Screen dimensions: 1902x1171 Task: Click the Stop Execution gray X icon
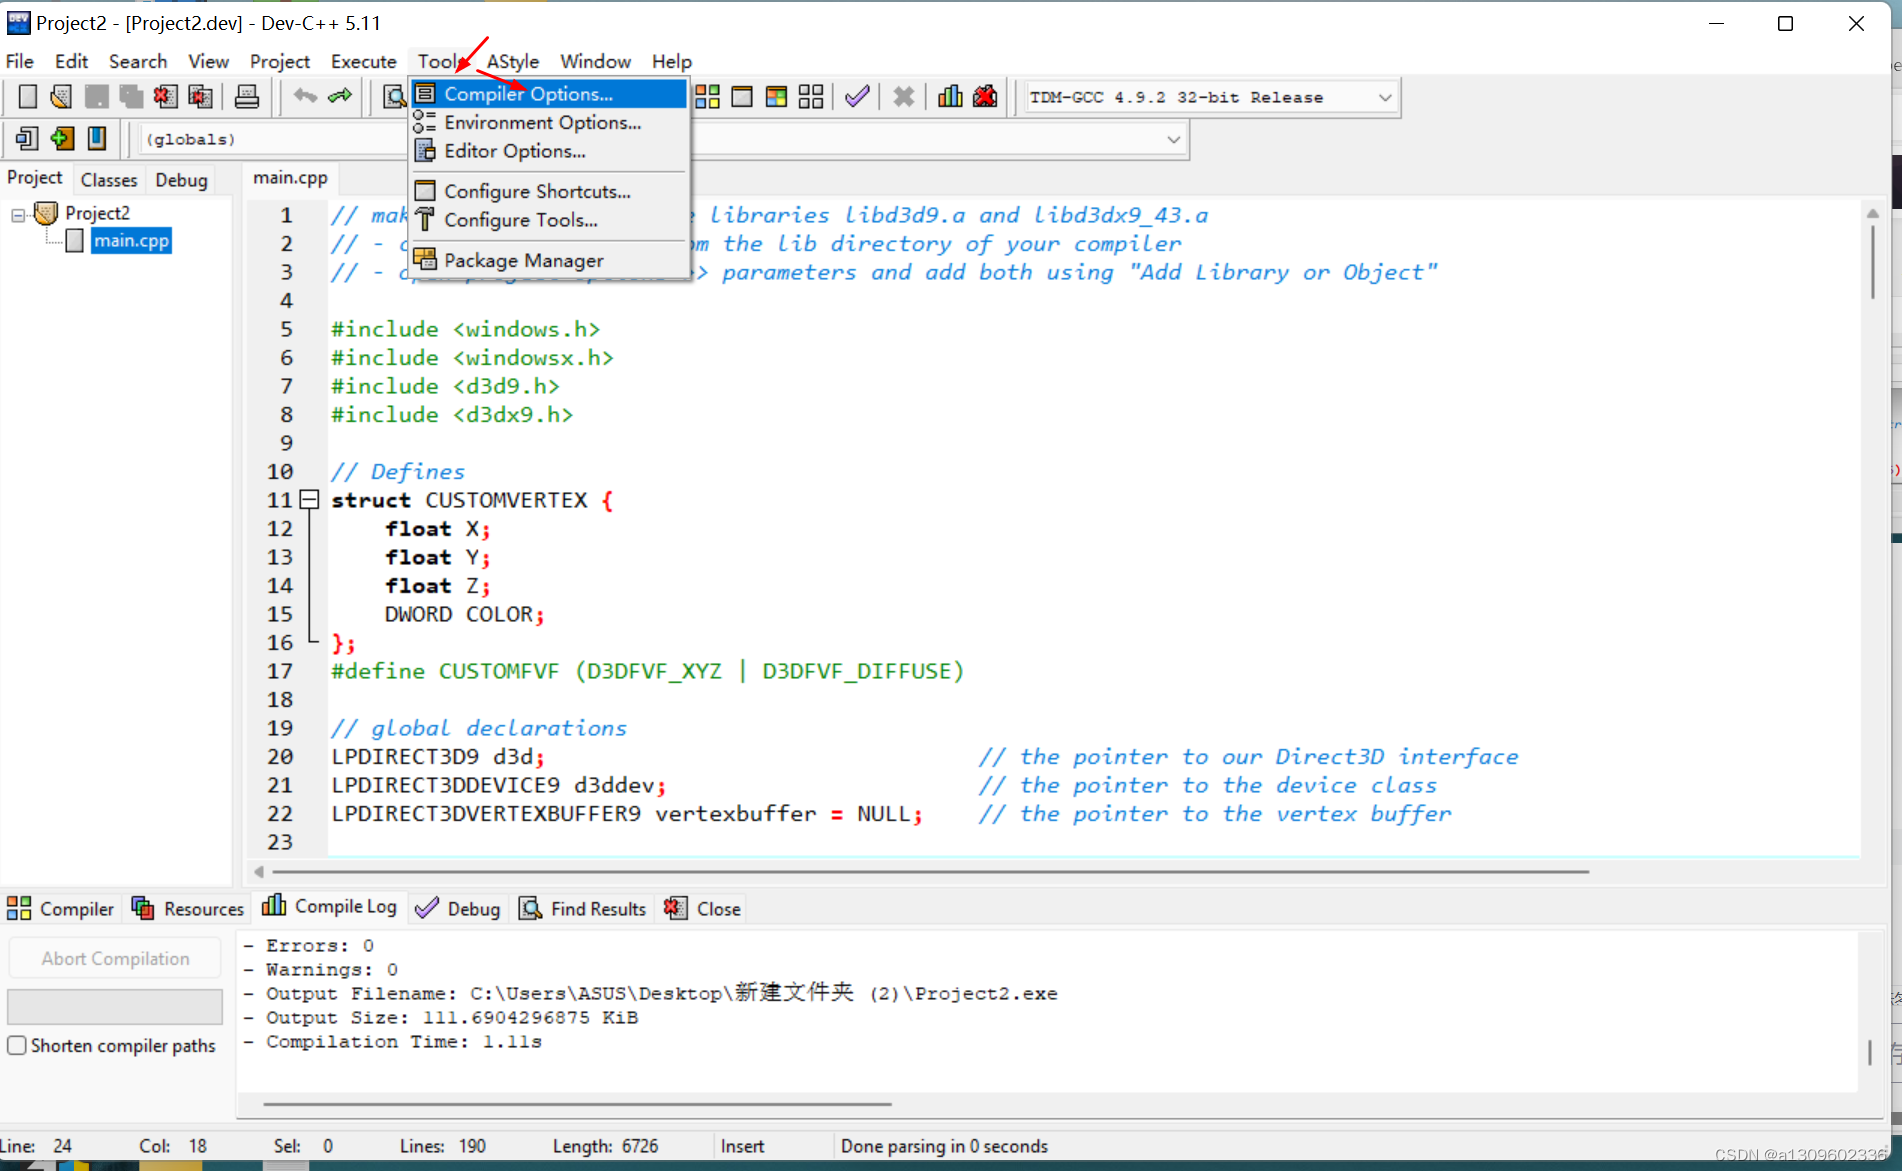tap(904, 97)
